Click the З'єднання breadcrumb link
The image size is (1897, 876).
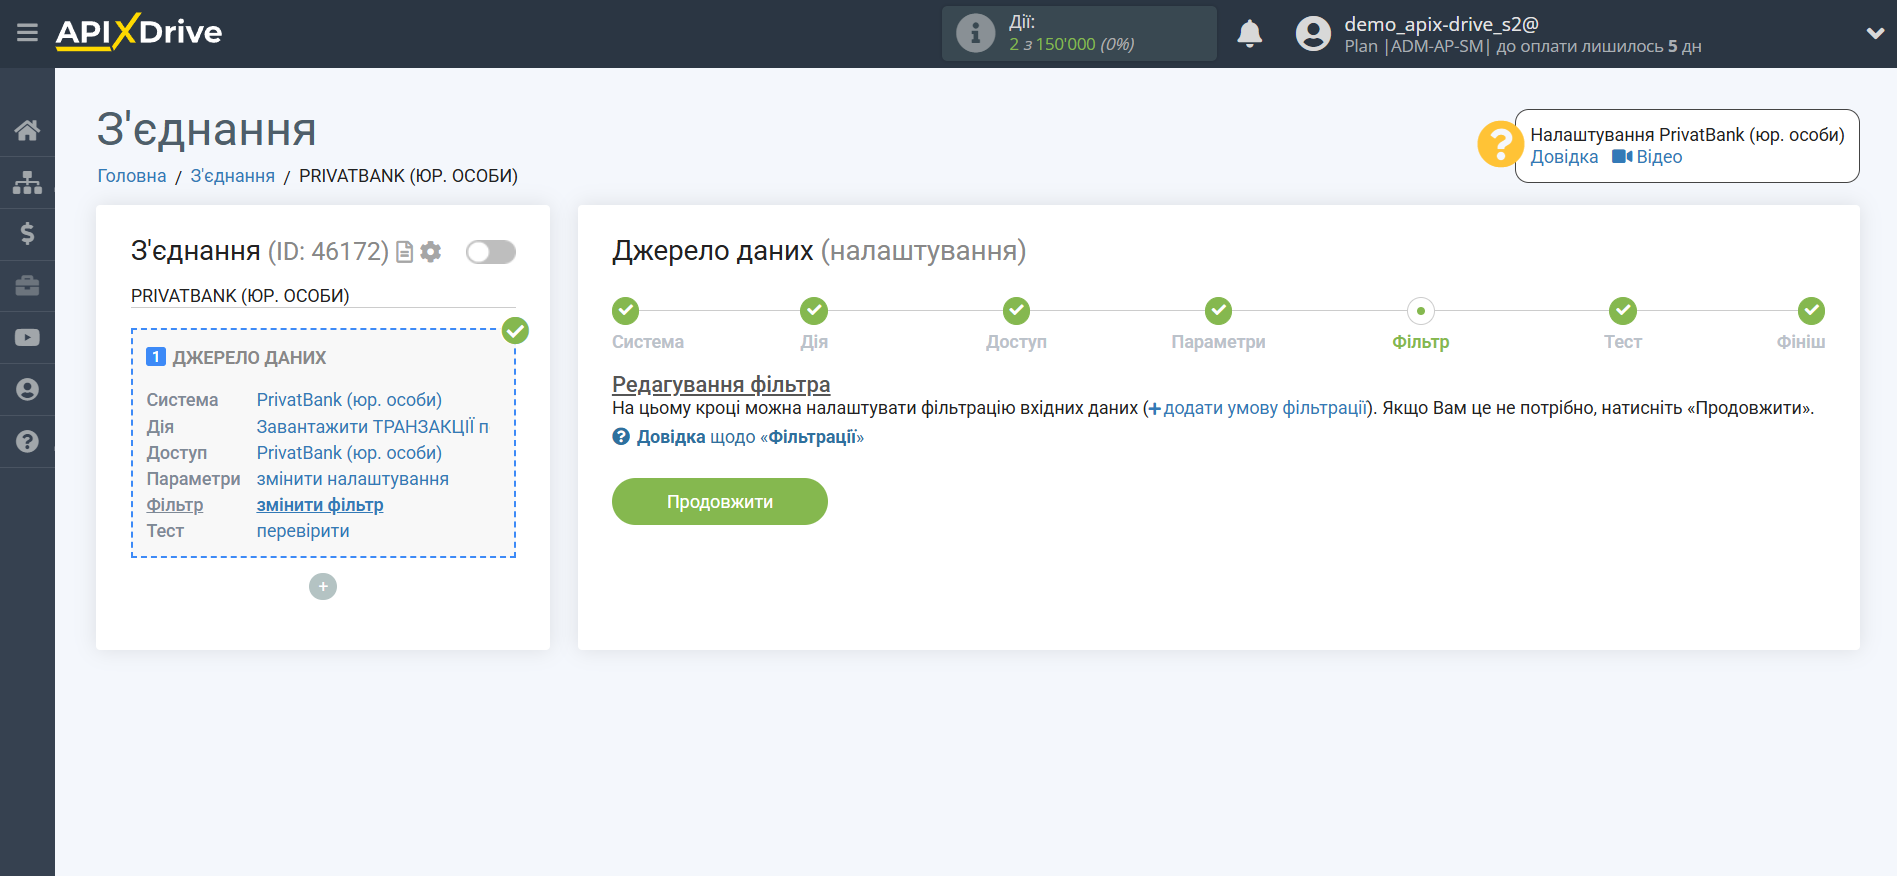[x=232, y=176]
